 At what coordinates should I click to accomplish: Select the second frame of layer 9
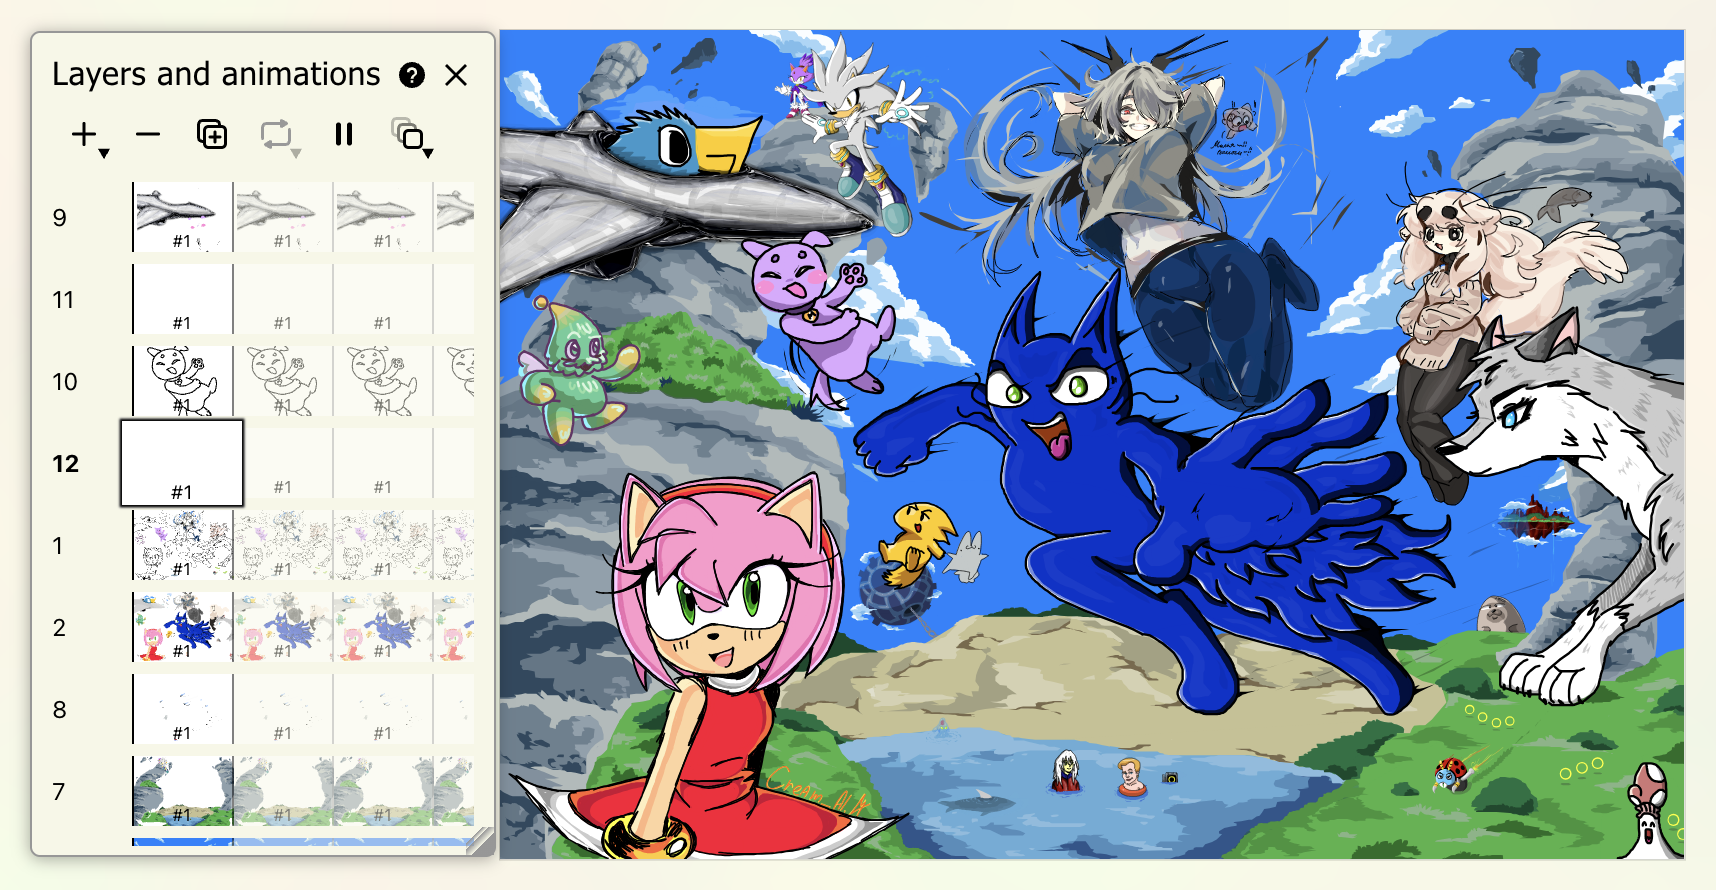pos(284,217)
